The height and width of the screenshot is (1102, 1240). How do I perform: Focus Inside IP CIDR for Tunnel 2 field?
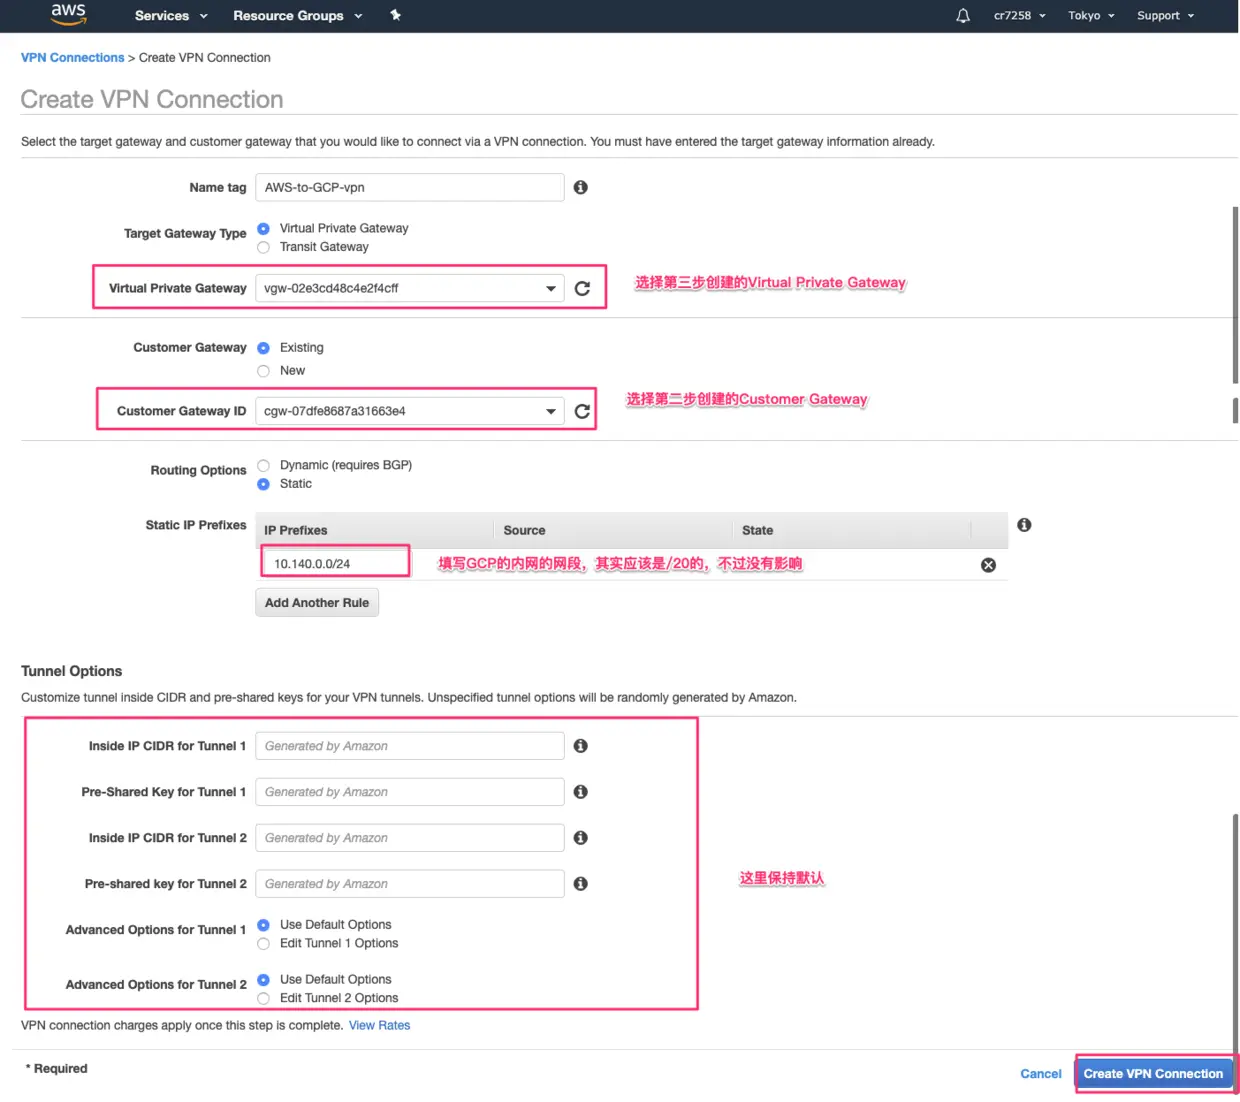click(410, 838)
